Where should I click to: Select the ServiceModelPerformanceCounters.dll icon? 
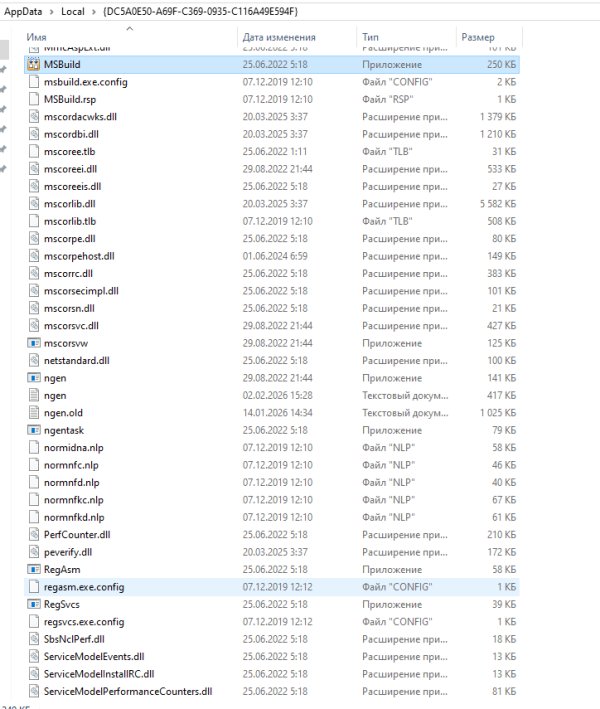[34, 691]
